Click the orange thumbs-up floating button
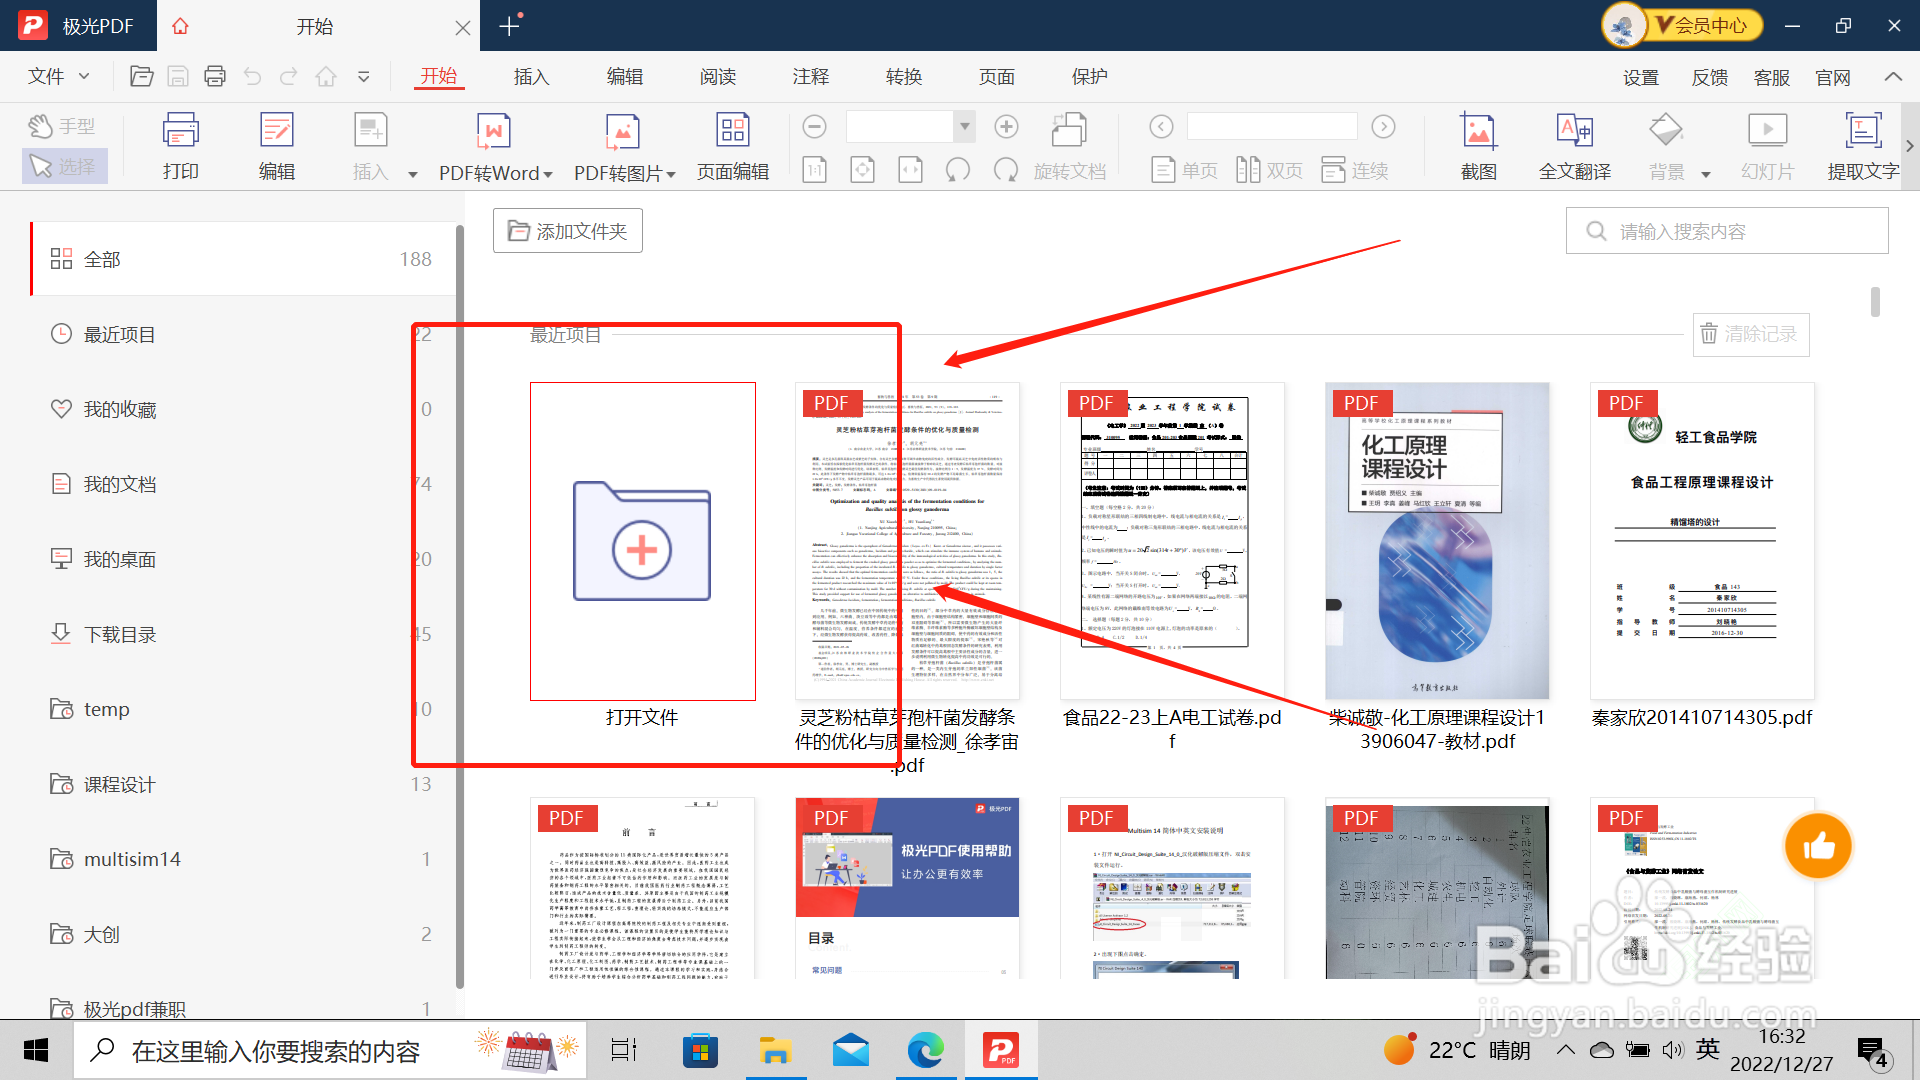This screenshot has height=1080, width=1920. (1818, 846)
